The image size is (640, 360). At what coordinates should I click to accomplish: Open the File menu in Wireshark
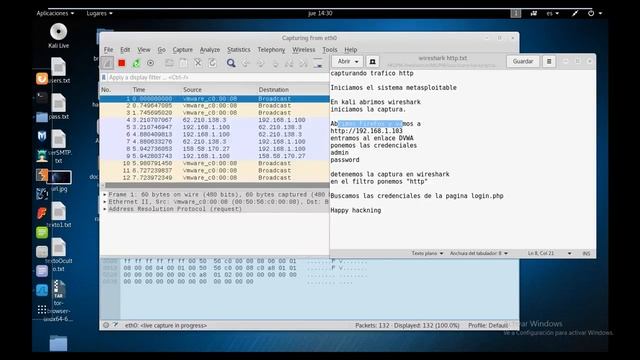tap(108, 50)
